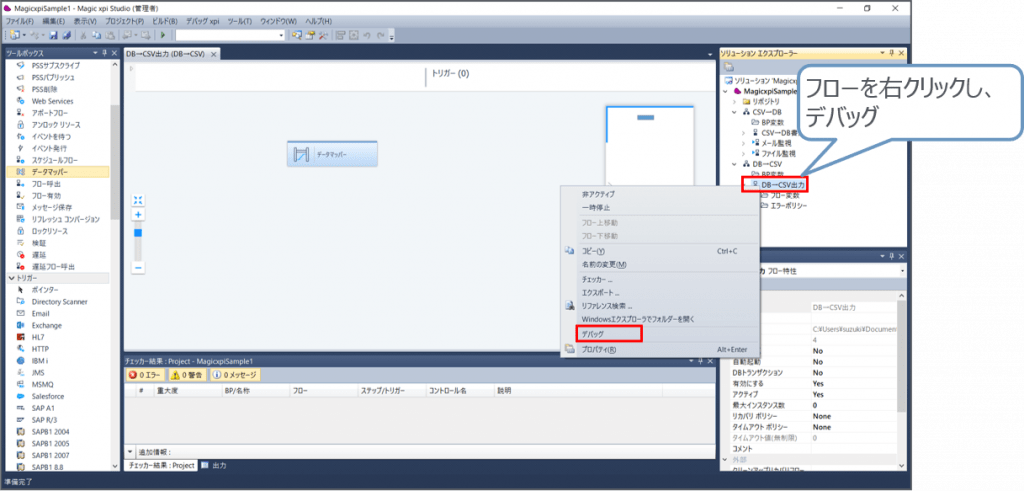Viewport: 1024px width, 491px height.
Task: Toggle the 0 警告 warnings filter
Action: 187,374
